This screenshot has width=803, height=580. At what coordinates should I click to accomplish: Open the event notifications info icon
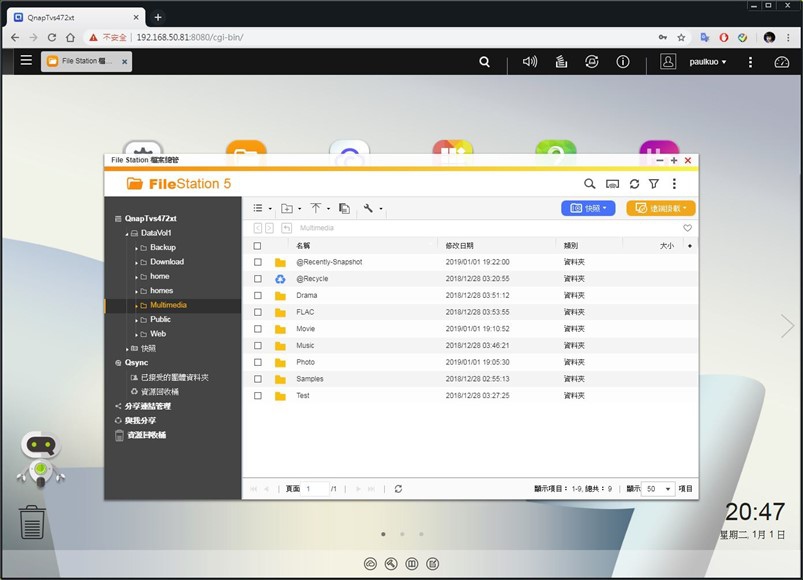click(x=623, y=62)
